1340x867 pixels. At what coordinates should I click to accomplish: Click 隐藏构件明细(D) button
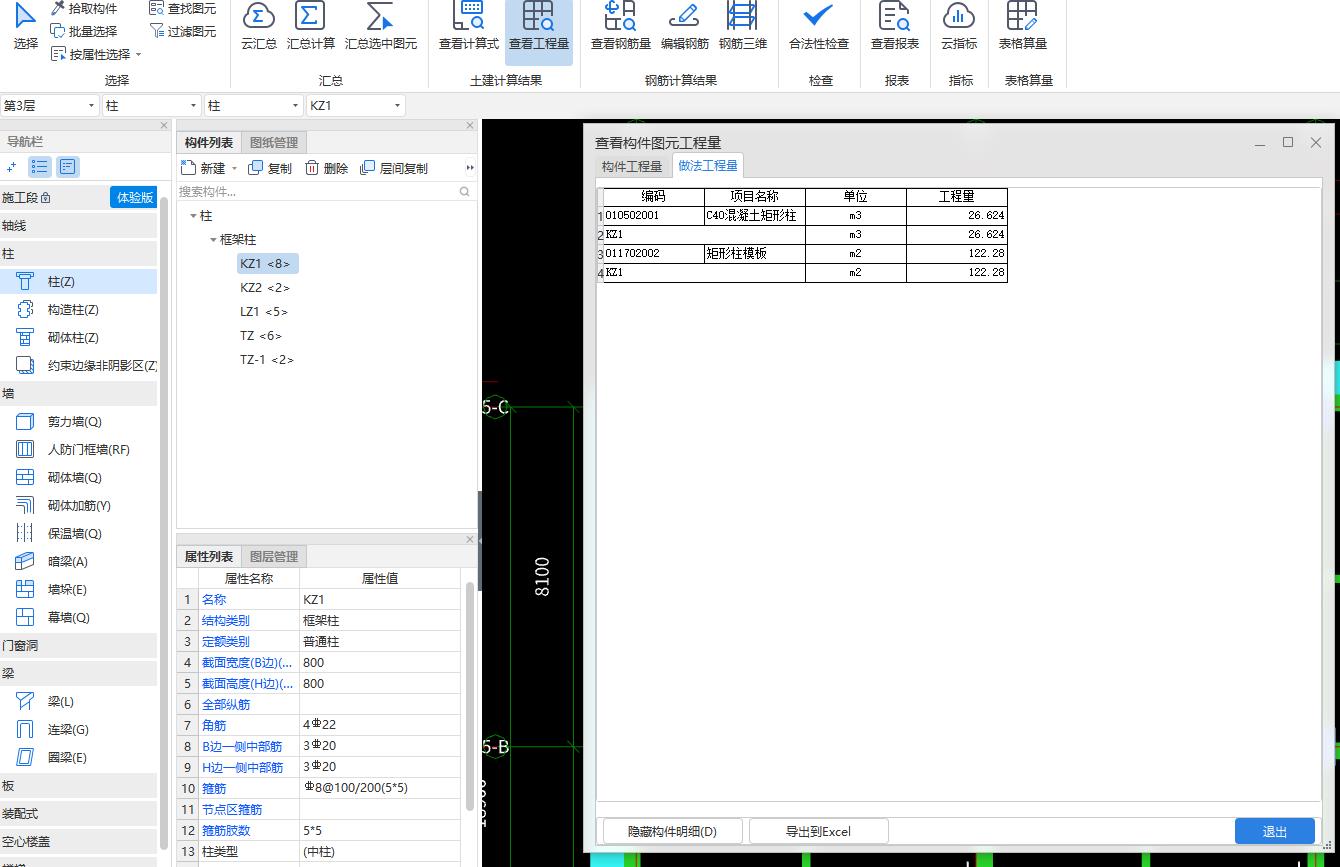tap(672, 831)
